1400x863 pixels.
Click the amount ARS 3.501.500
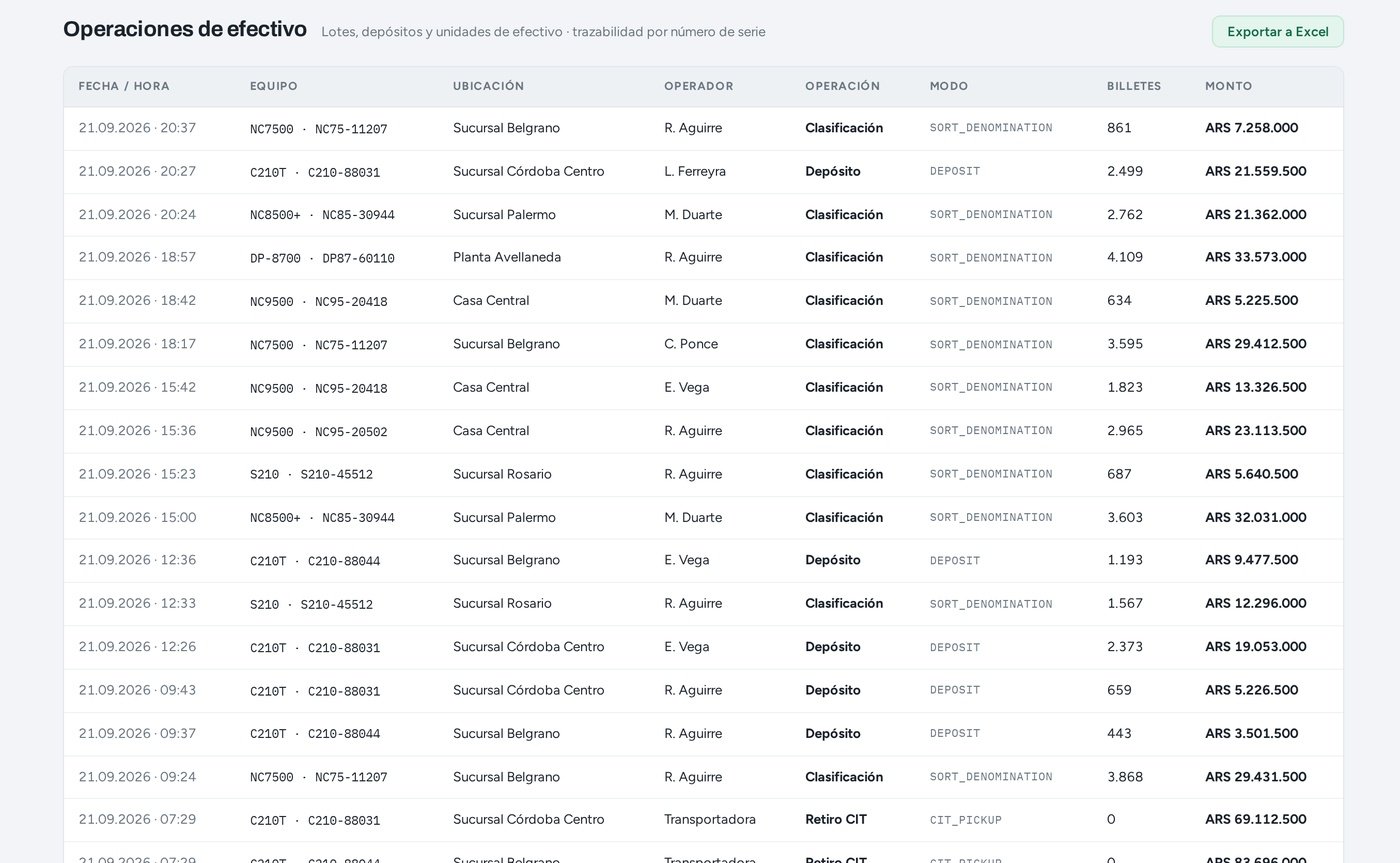point(1251,733)
